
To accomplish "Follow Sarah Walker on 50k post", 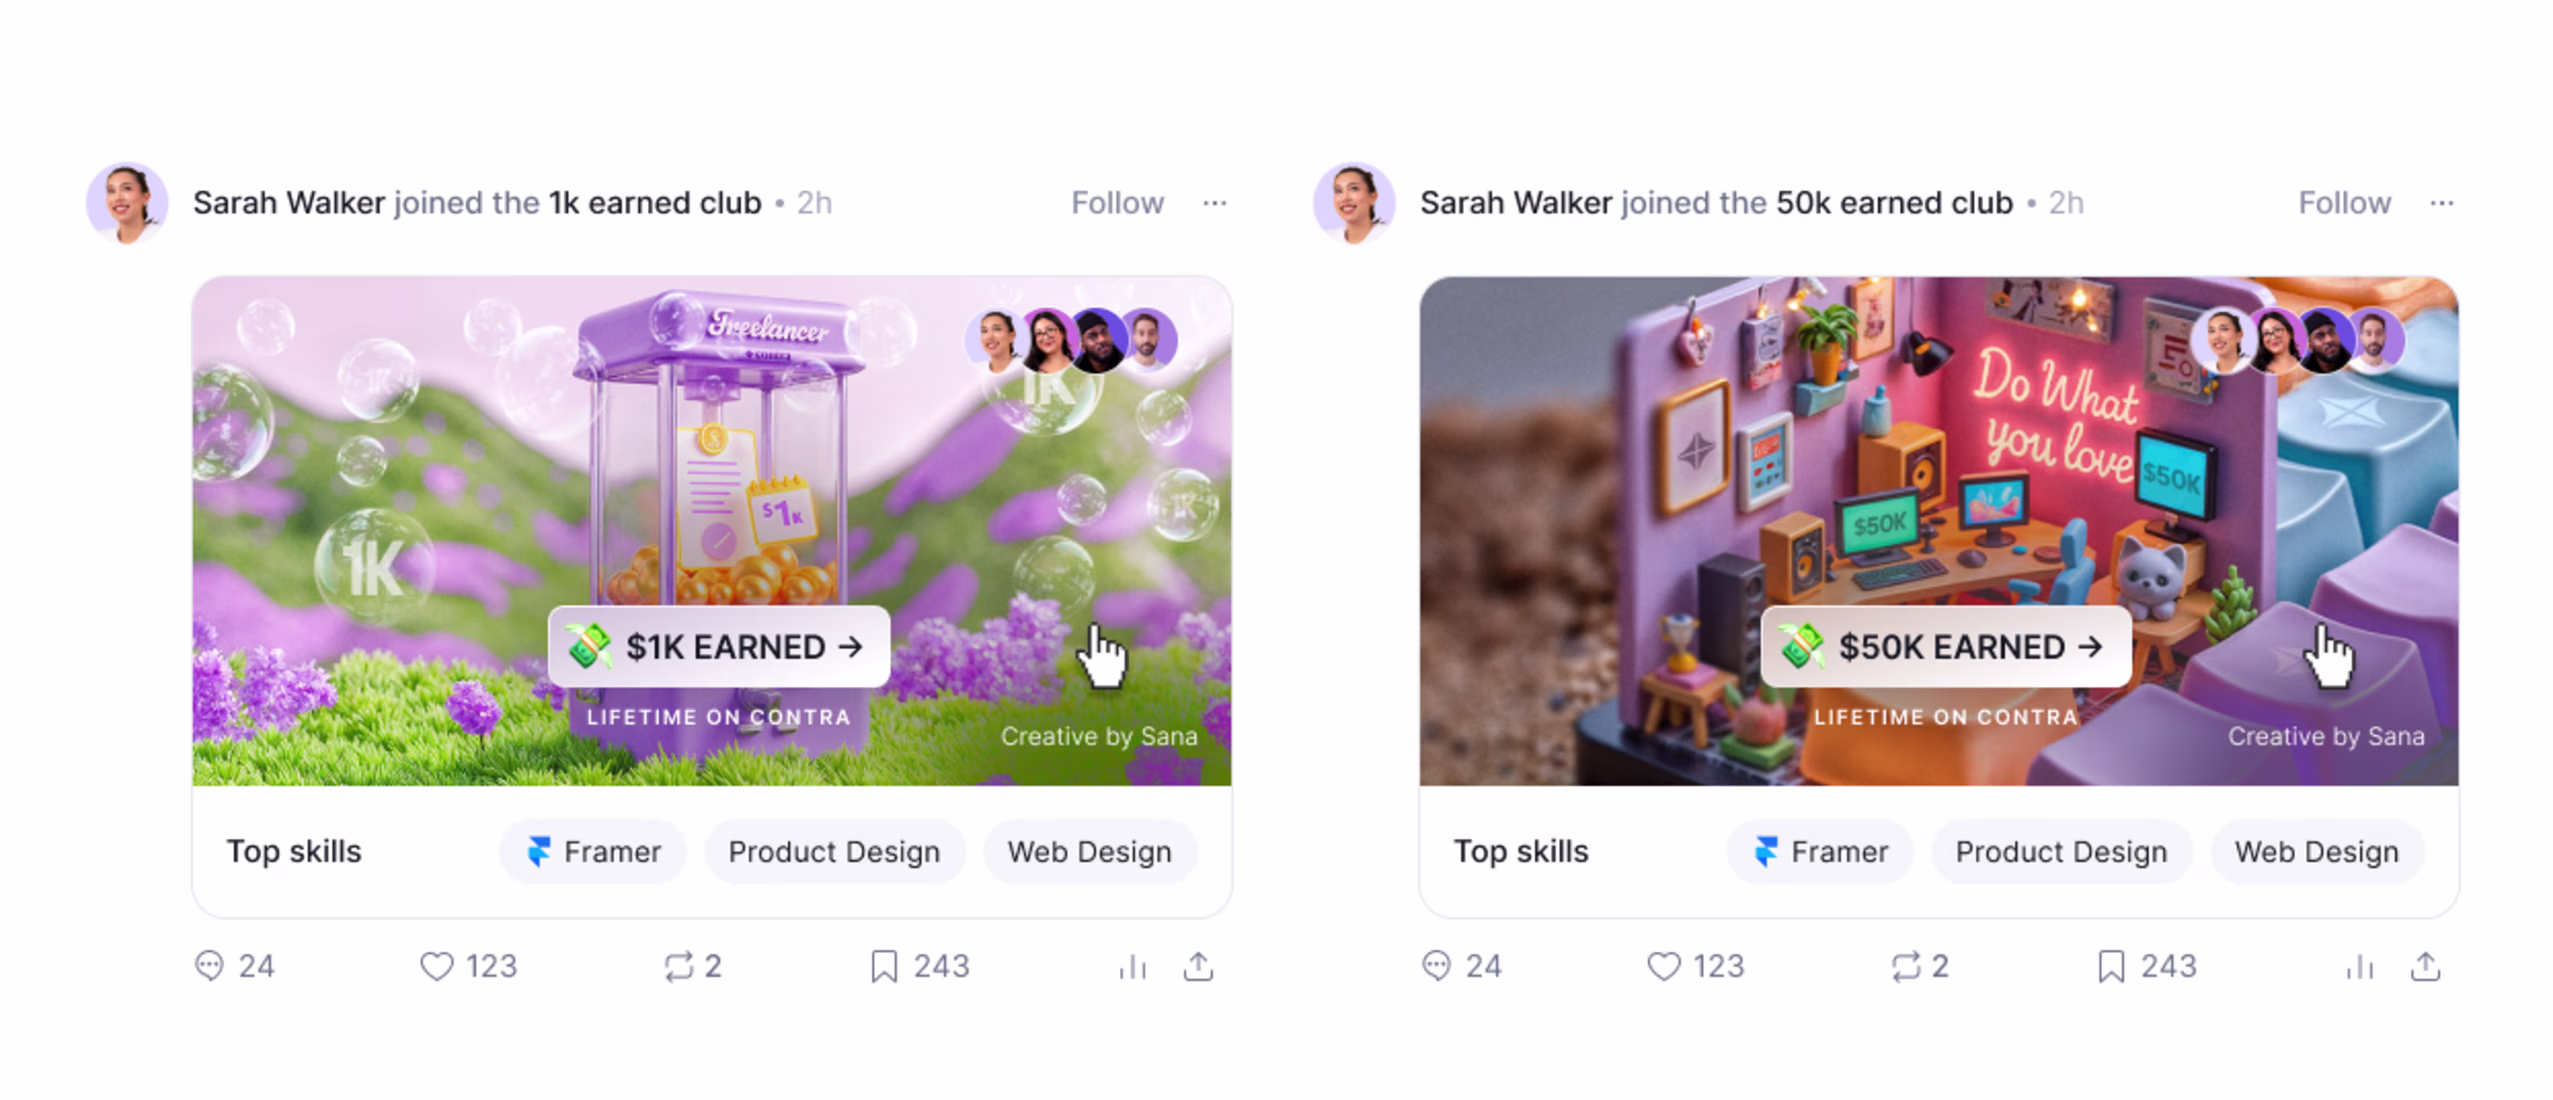I will coord(2344,203).
